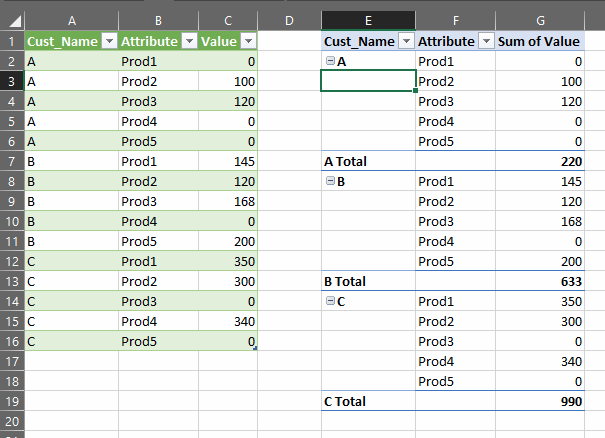This screenshot has height=438, width=605.
Task: Click cell A7 containing B
Action: pyautogui.click(x=72, y=161)
